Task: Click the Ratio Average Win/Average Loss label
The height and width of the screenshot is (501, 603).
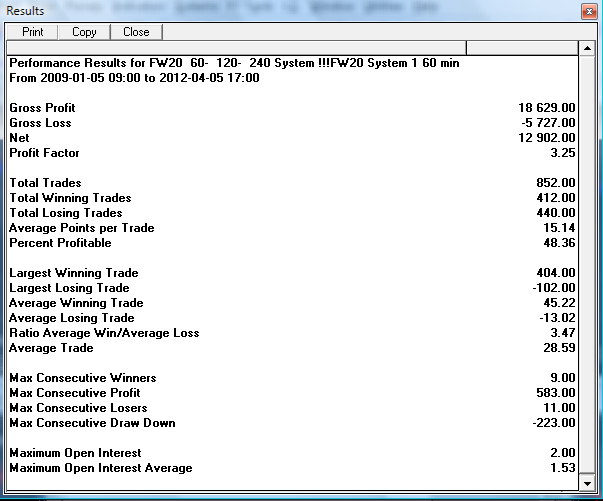Action: [104, 333]
